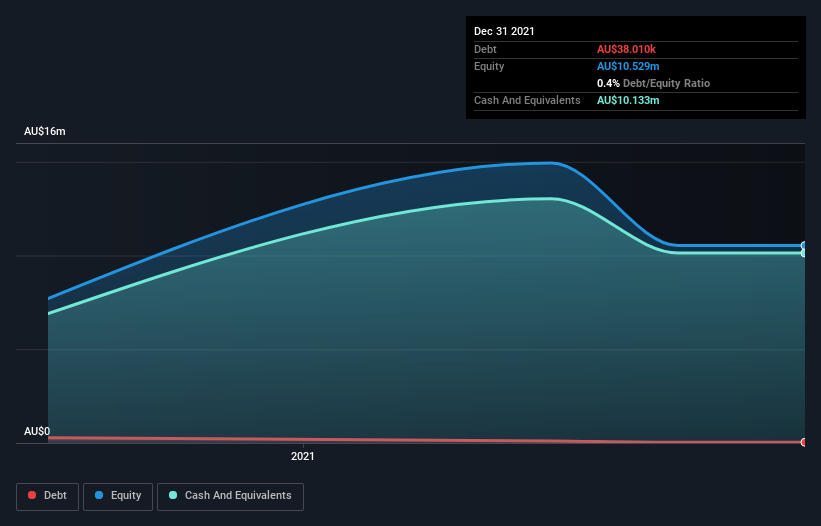Image resolution: width=821 pixels, height=526 pixels.
Task: Select the teal Cash endpoint marker on chart
Action: [804, 253]
